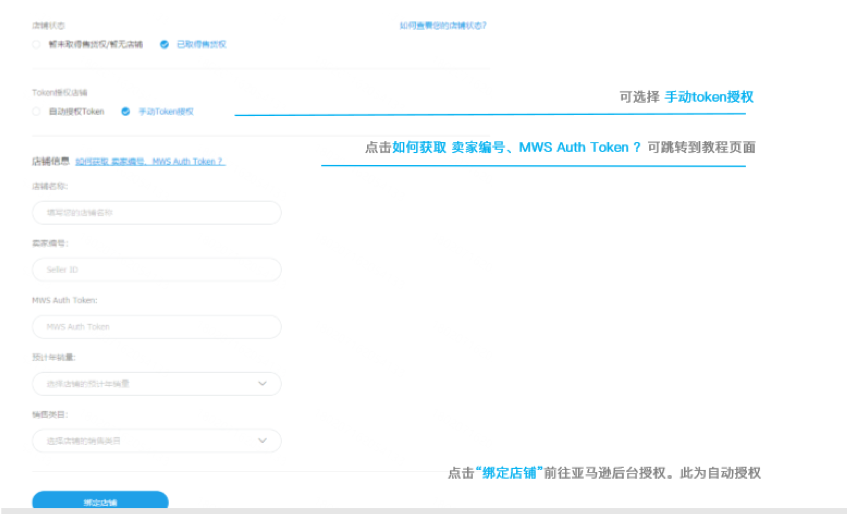The image size is (847, 514).
Task: Open the 预计年销量 dropdown
Action: tap(157, 384)
